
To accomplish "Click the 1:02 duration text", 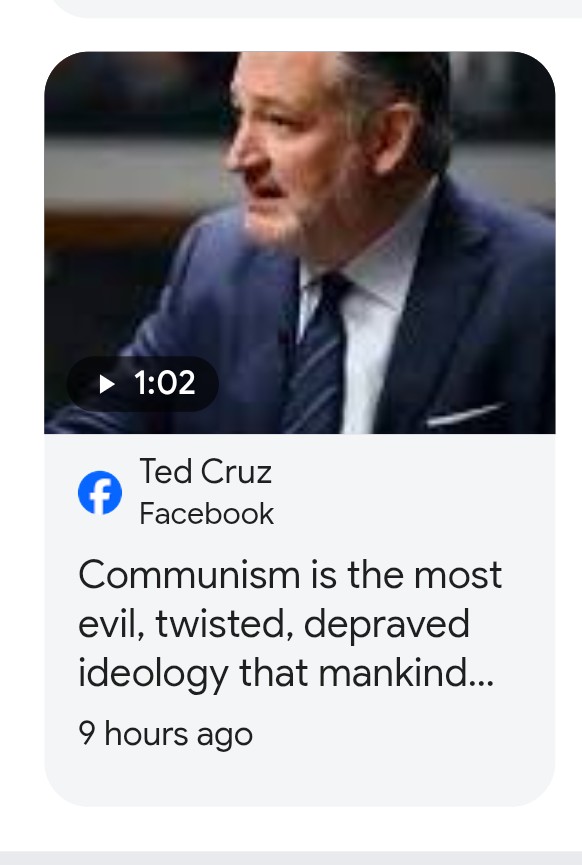I will pos(164,383).
